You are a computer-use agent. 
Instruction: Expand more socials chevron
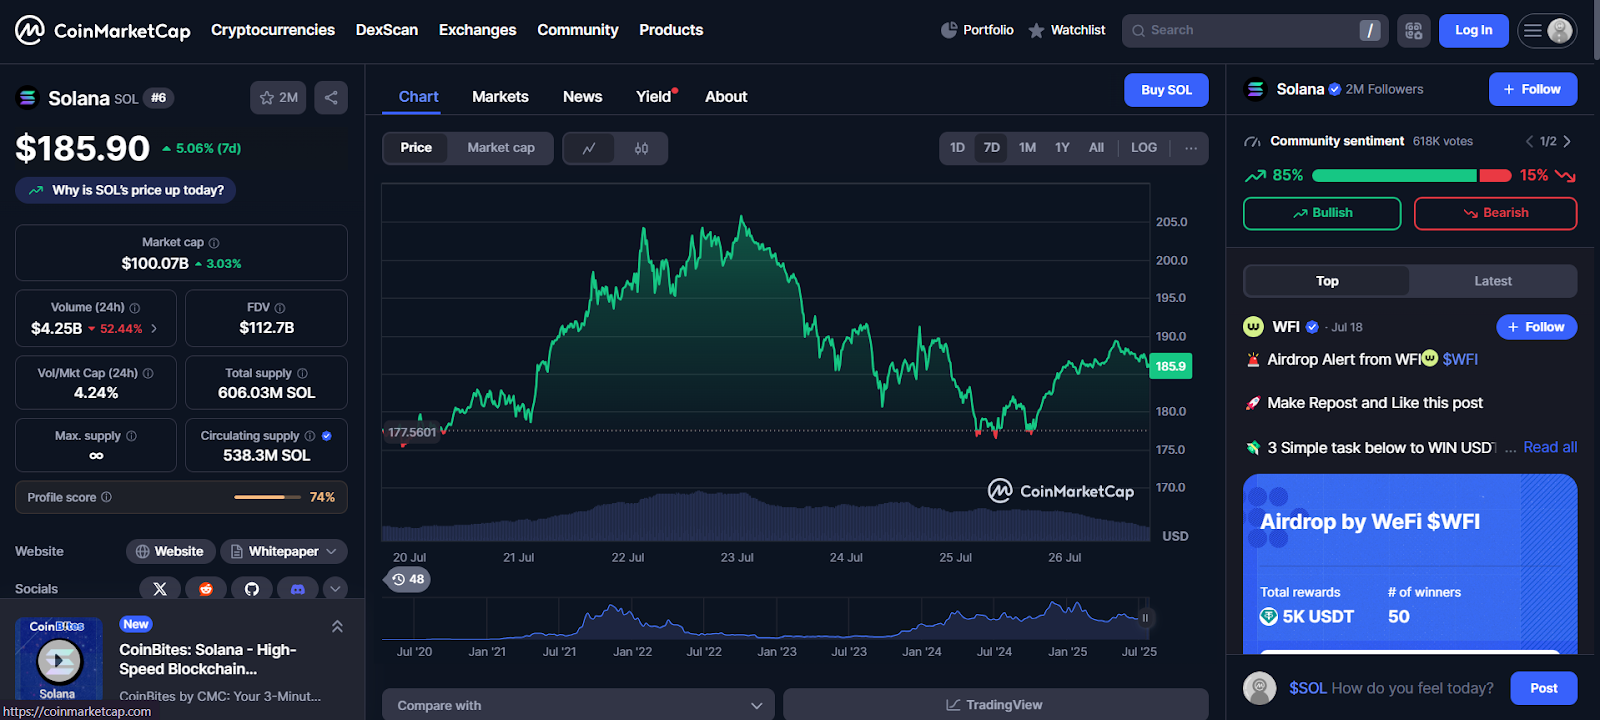coord(335,589)
